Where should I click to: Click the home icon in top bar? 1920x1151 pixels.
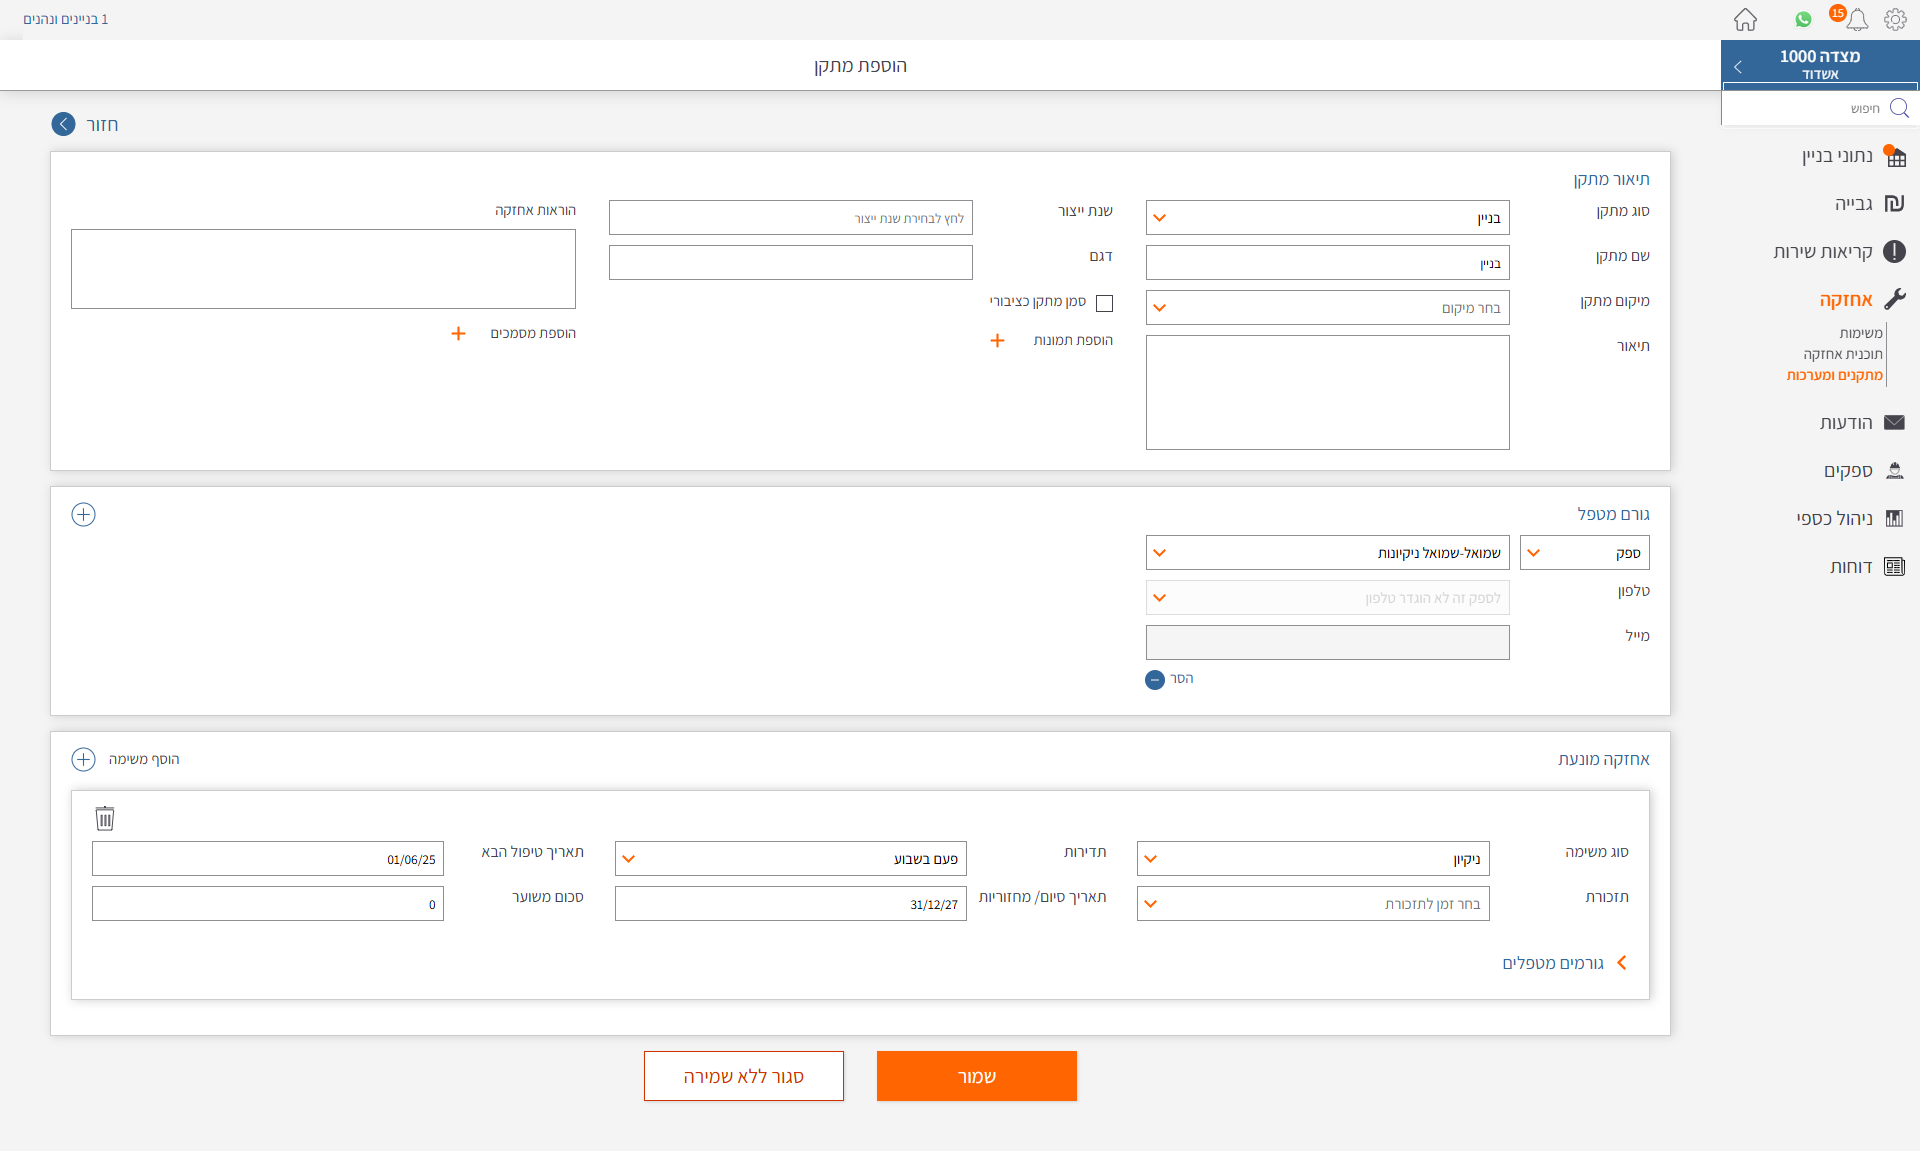[x=1745, y=19]
